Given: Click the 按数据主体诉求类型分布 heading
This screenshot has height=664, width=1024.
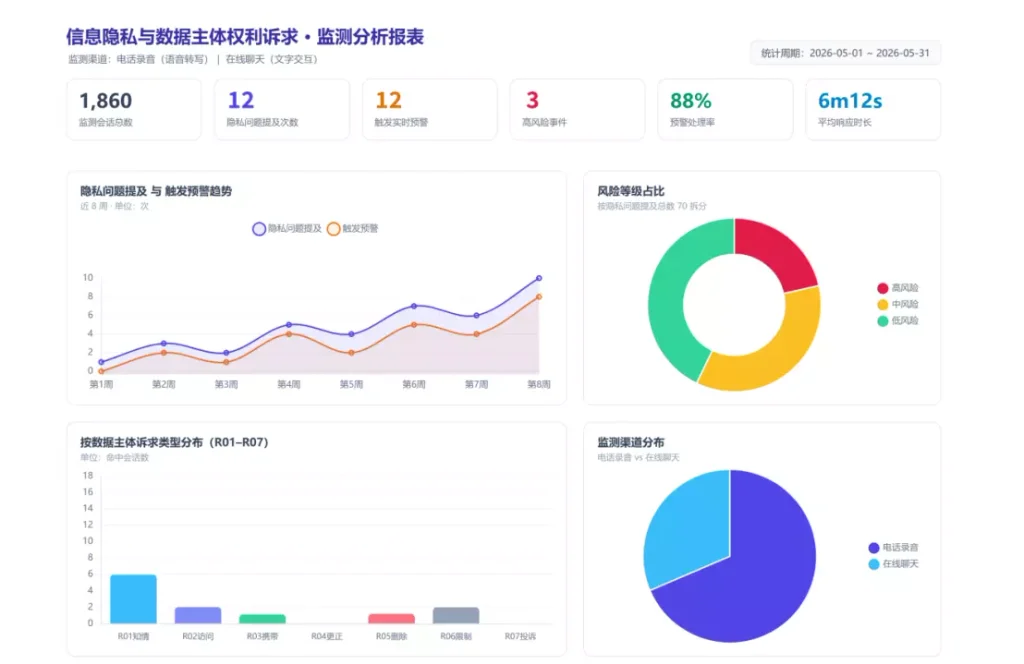Looking at the screenshot, I should point(174,443).
